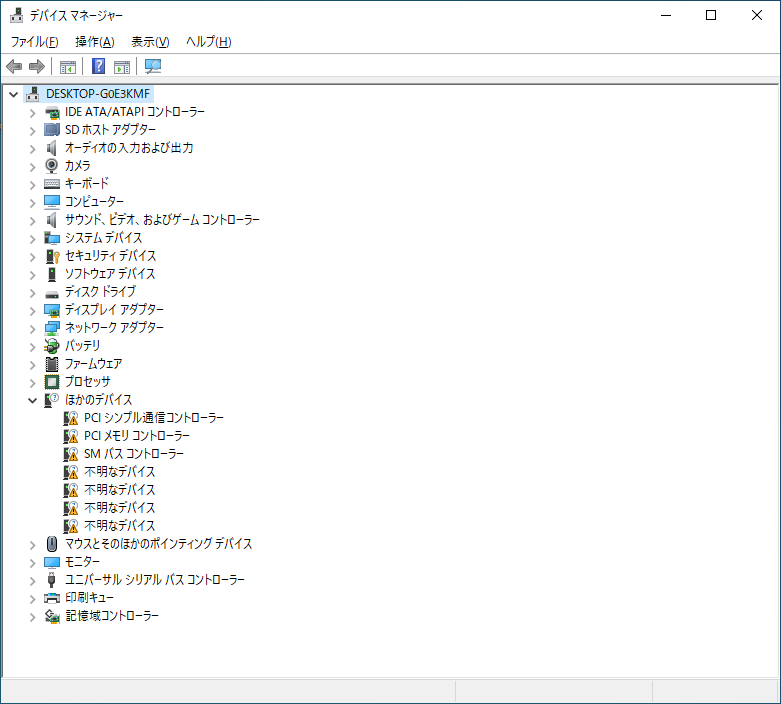Click the battery category icon
The width and height of the screenshot is (781, 704).
(52, 346)
